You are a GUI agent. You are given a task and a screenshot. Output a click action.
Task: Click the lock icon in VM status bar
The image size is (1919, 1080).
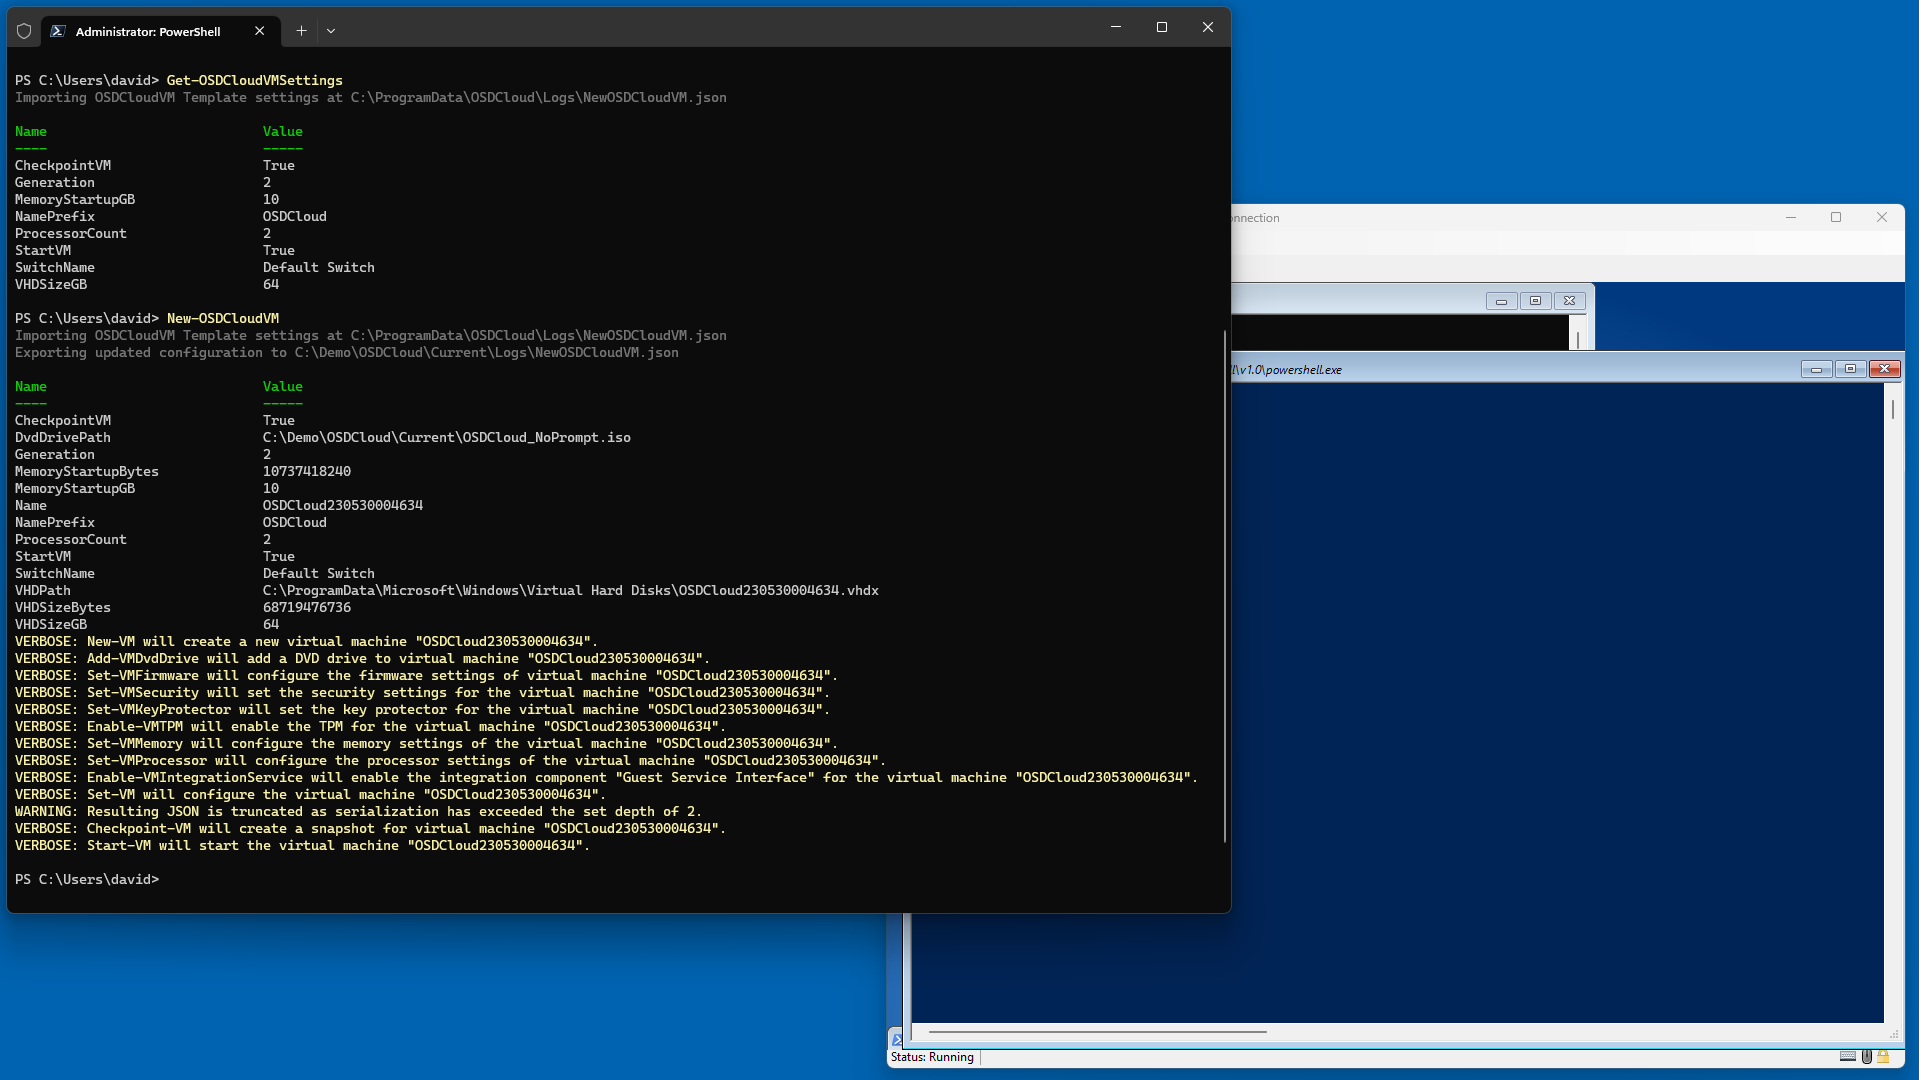click(1883, 1056)
